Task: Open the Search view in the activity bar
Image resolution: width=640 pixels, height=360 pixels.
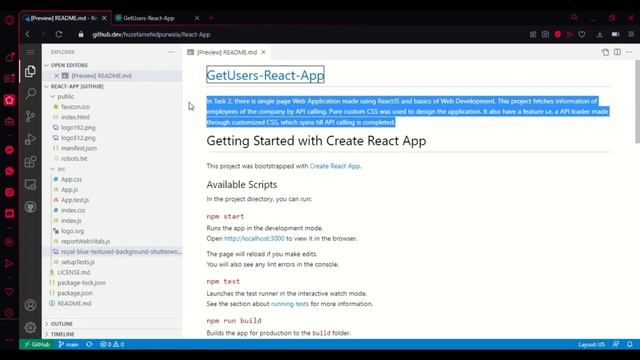Action: 30,94
